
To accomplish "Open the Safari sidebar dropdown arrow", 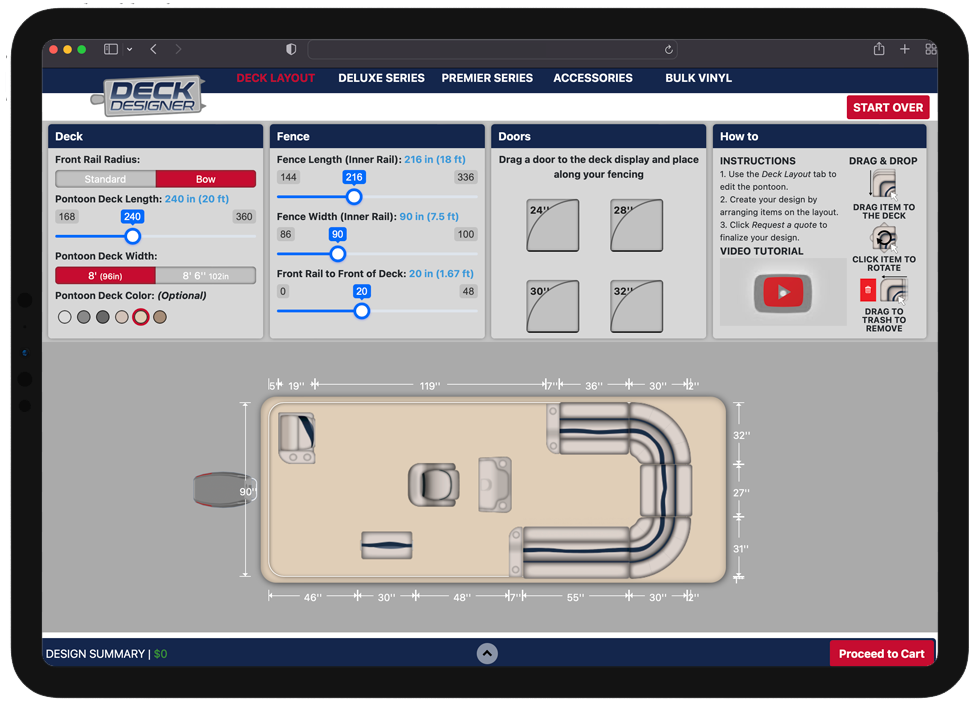I will [130, 49].
